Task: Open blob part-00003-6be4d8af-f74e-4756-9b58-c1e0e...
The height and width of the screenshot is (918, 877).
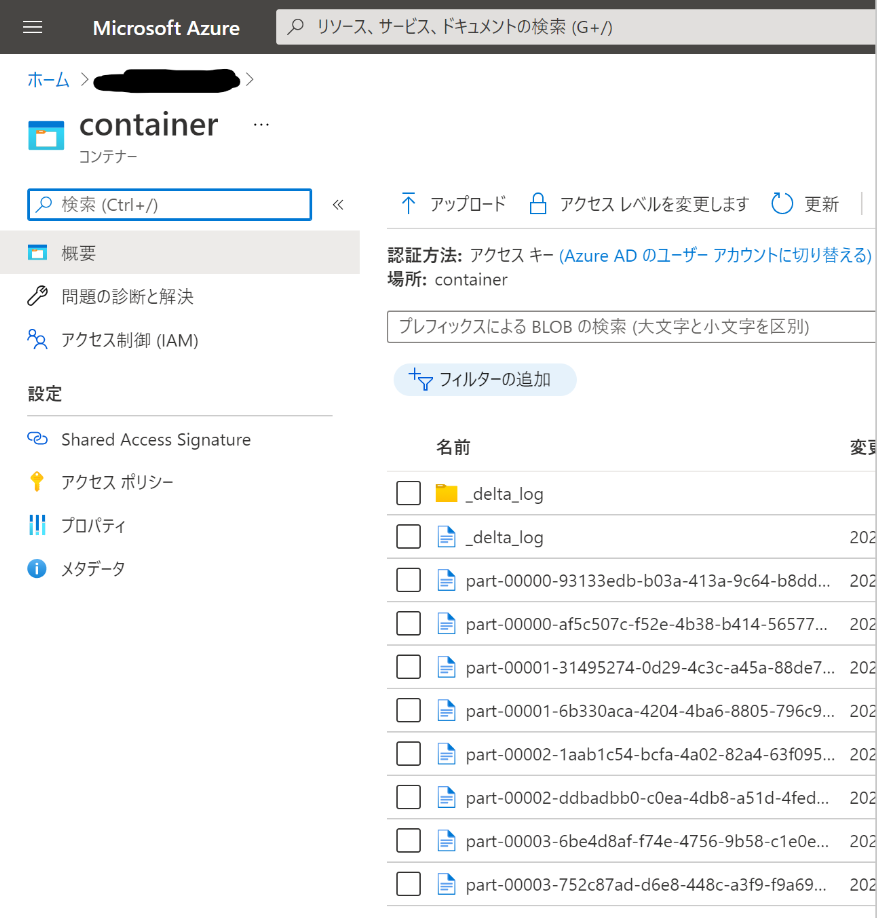Action: 647,841
